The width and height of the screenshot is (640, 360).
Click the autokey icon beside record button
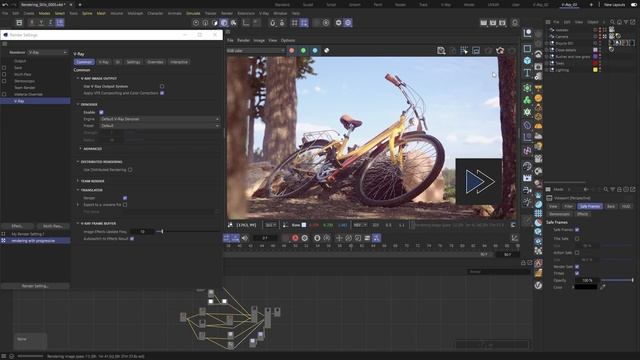(x=304, y=238)
